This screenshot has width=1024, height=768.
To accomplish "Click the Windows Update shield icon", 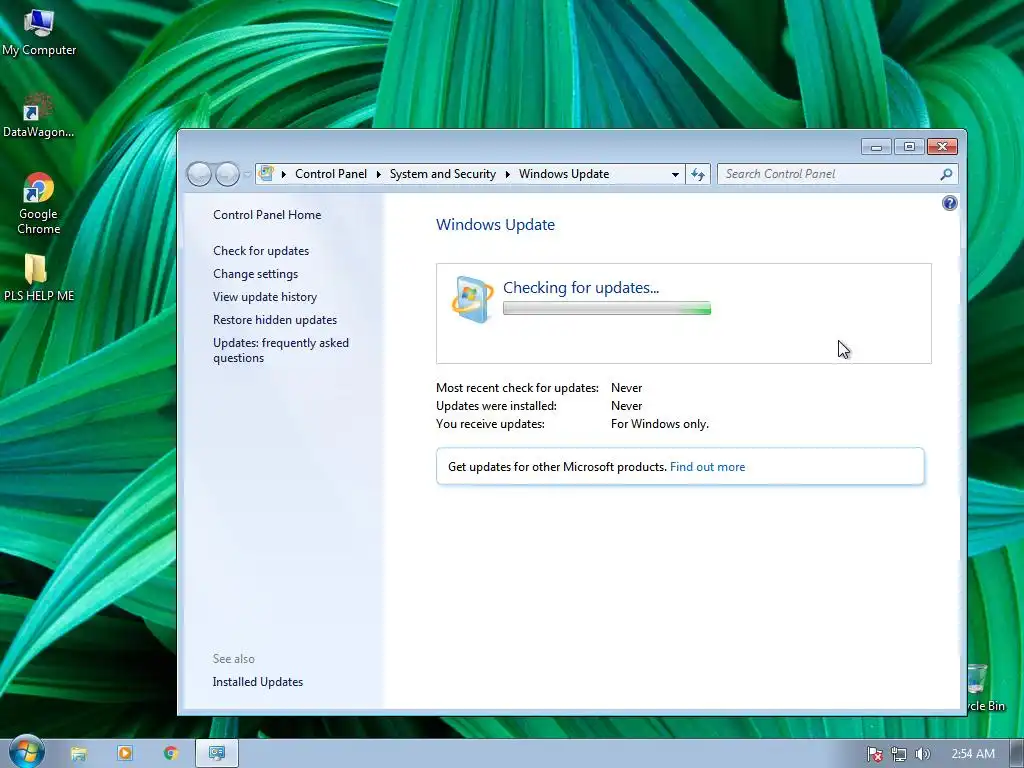I will 472,300.
